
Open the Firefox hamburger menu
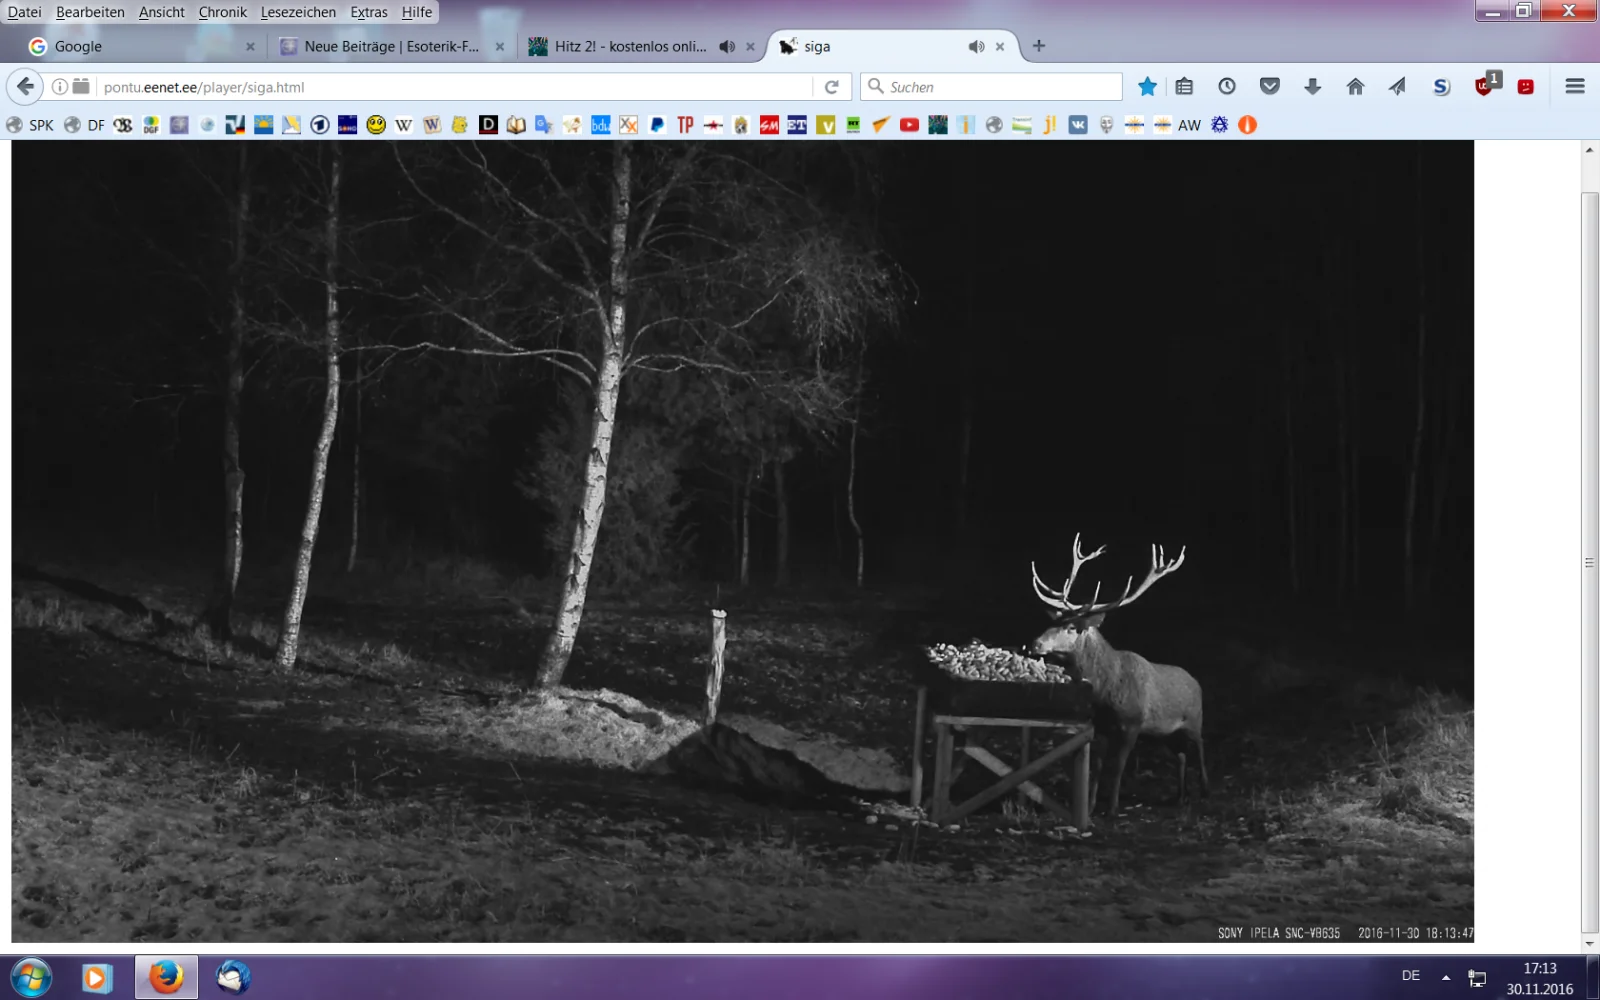(1575, 87)
